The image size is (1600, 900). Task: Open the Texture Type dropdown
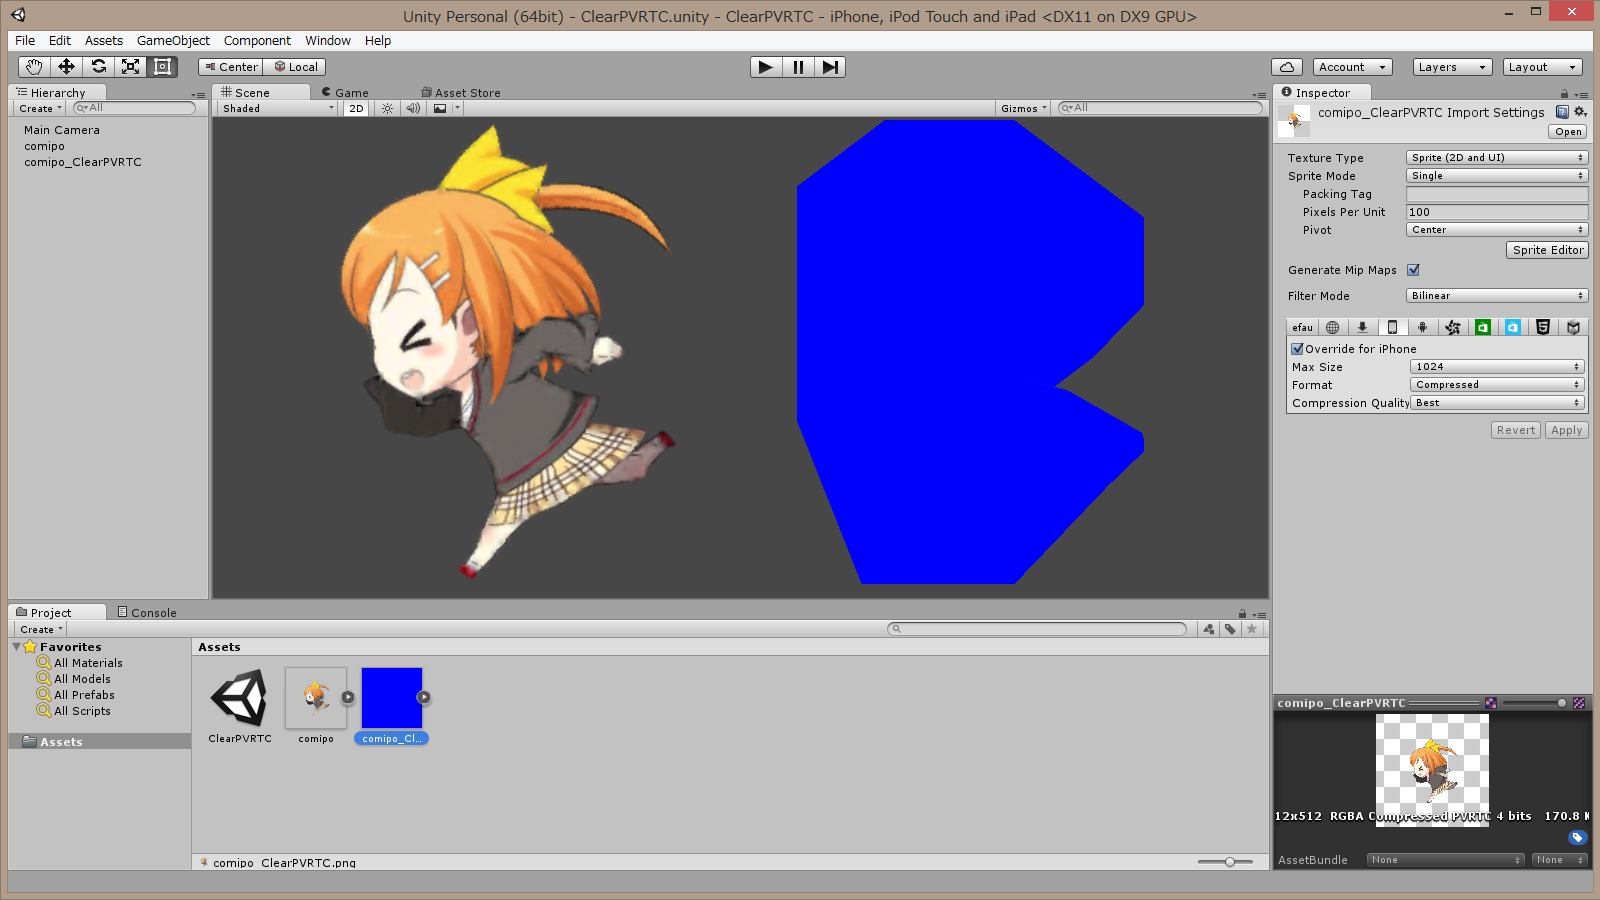pos(1497,158)
